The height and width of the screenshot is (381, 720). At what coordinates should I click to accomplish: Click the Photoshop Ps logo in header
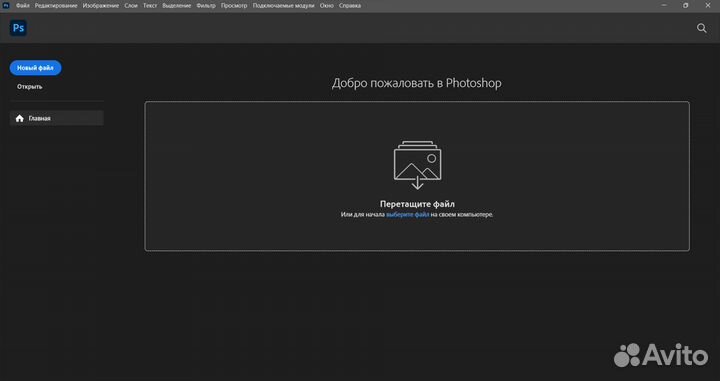(x=18, y=28)
